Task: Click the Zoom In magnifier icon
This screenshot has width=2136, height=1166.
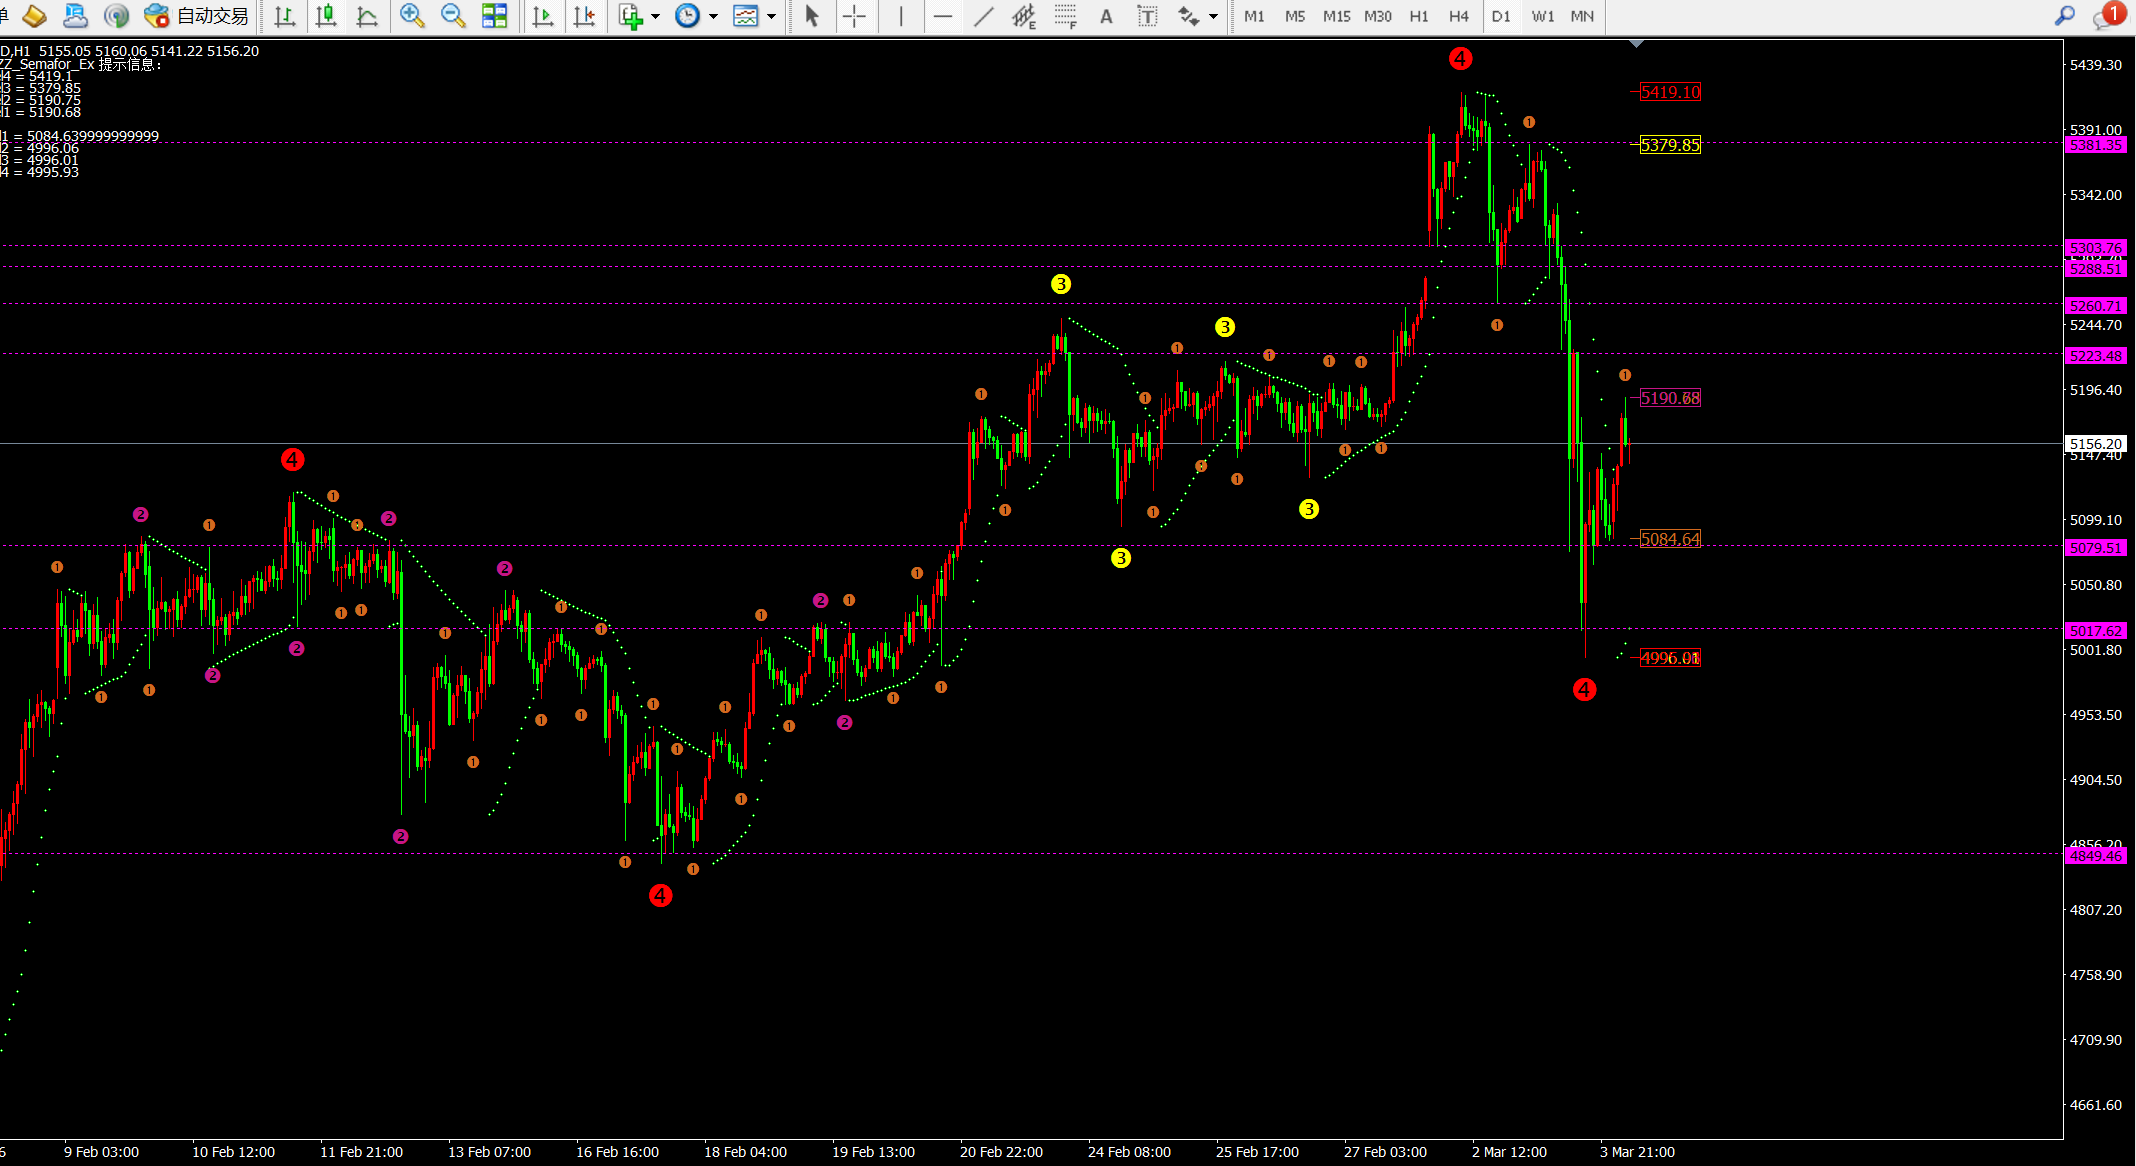Action: tap(411, 16)
